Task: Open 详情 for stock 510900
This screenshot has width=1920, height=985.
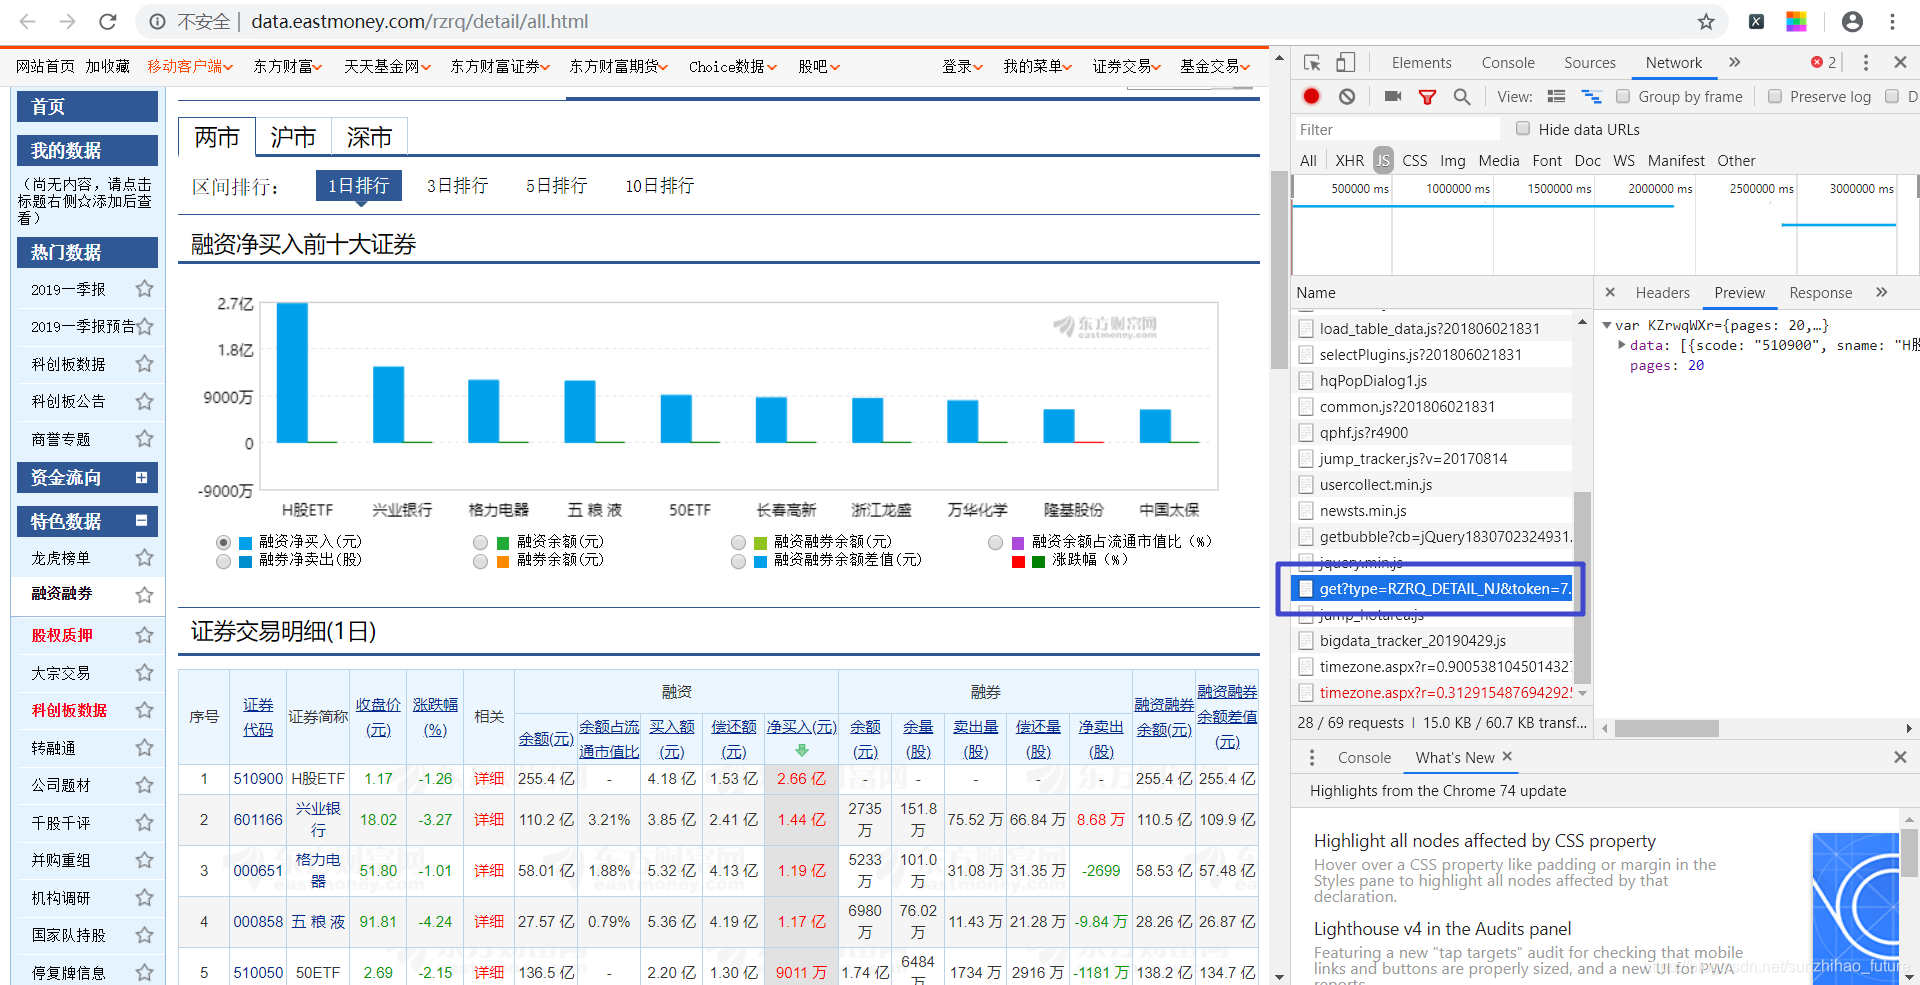Action: pyautogui.click(x=489, y=779)
